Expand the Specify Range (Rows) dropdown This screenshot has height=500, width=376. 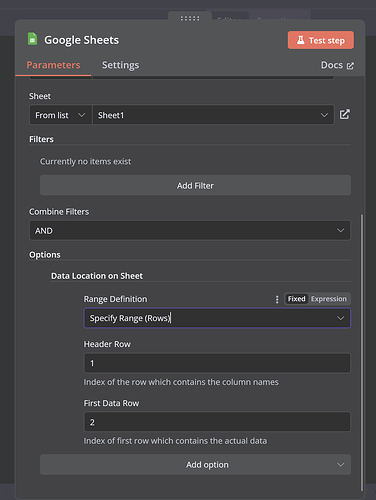[x=217, y=318]
